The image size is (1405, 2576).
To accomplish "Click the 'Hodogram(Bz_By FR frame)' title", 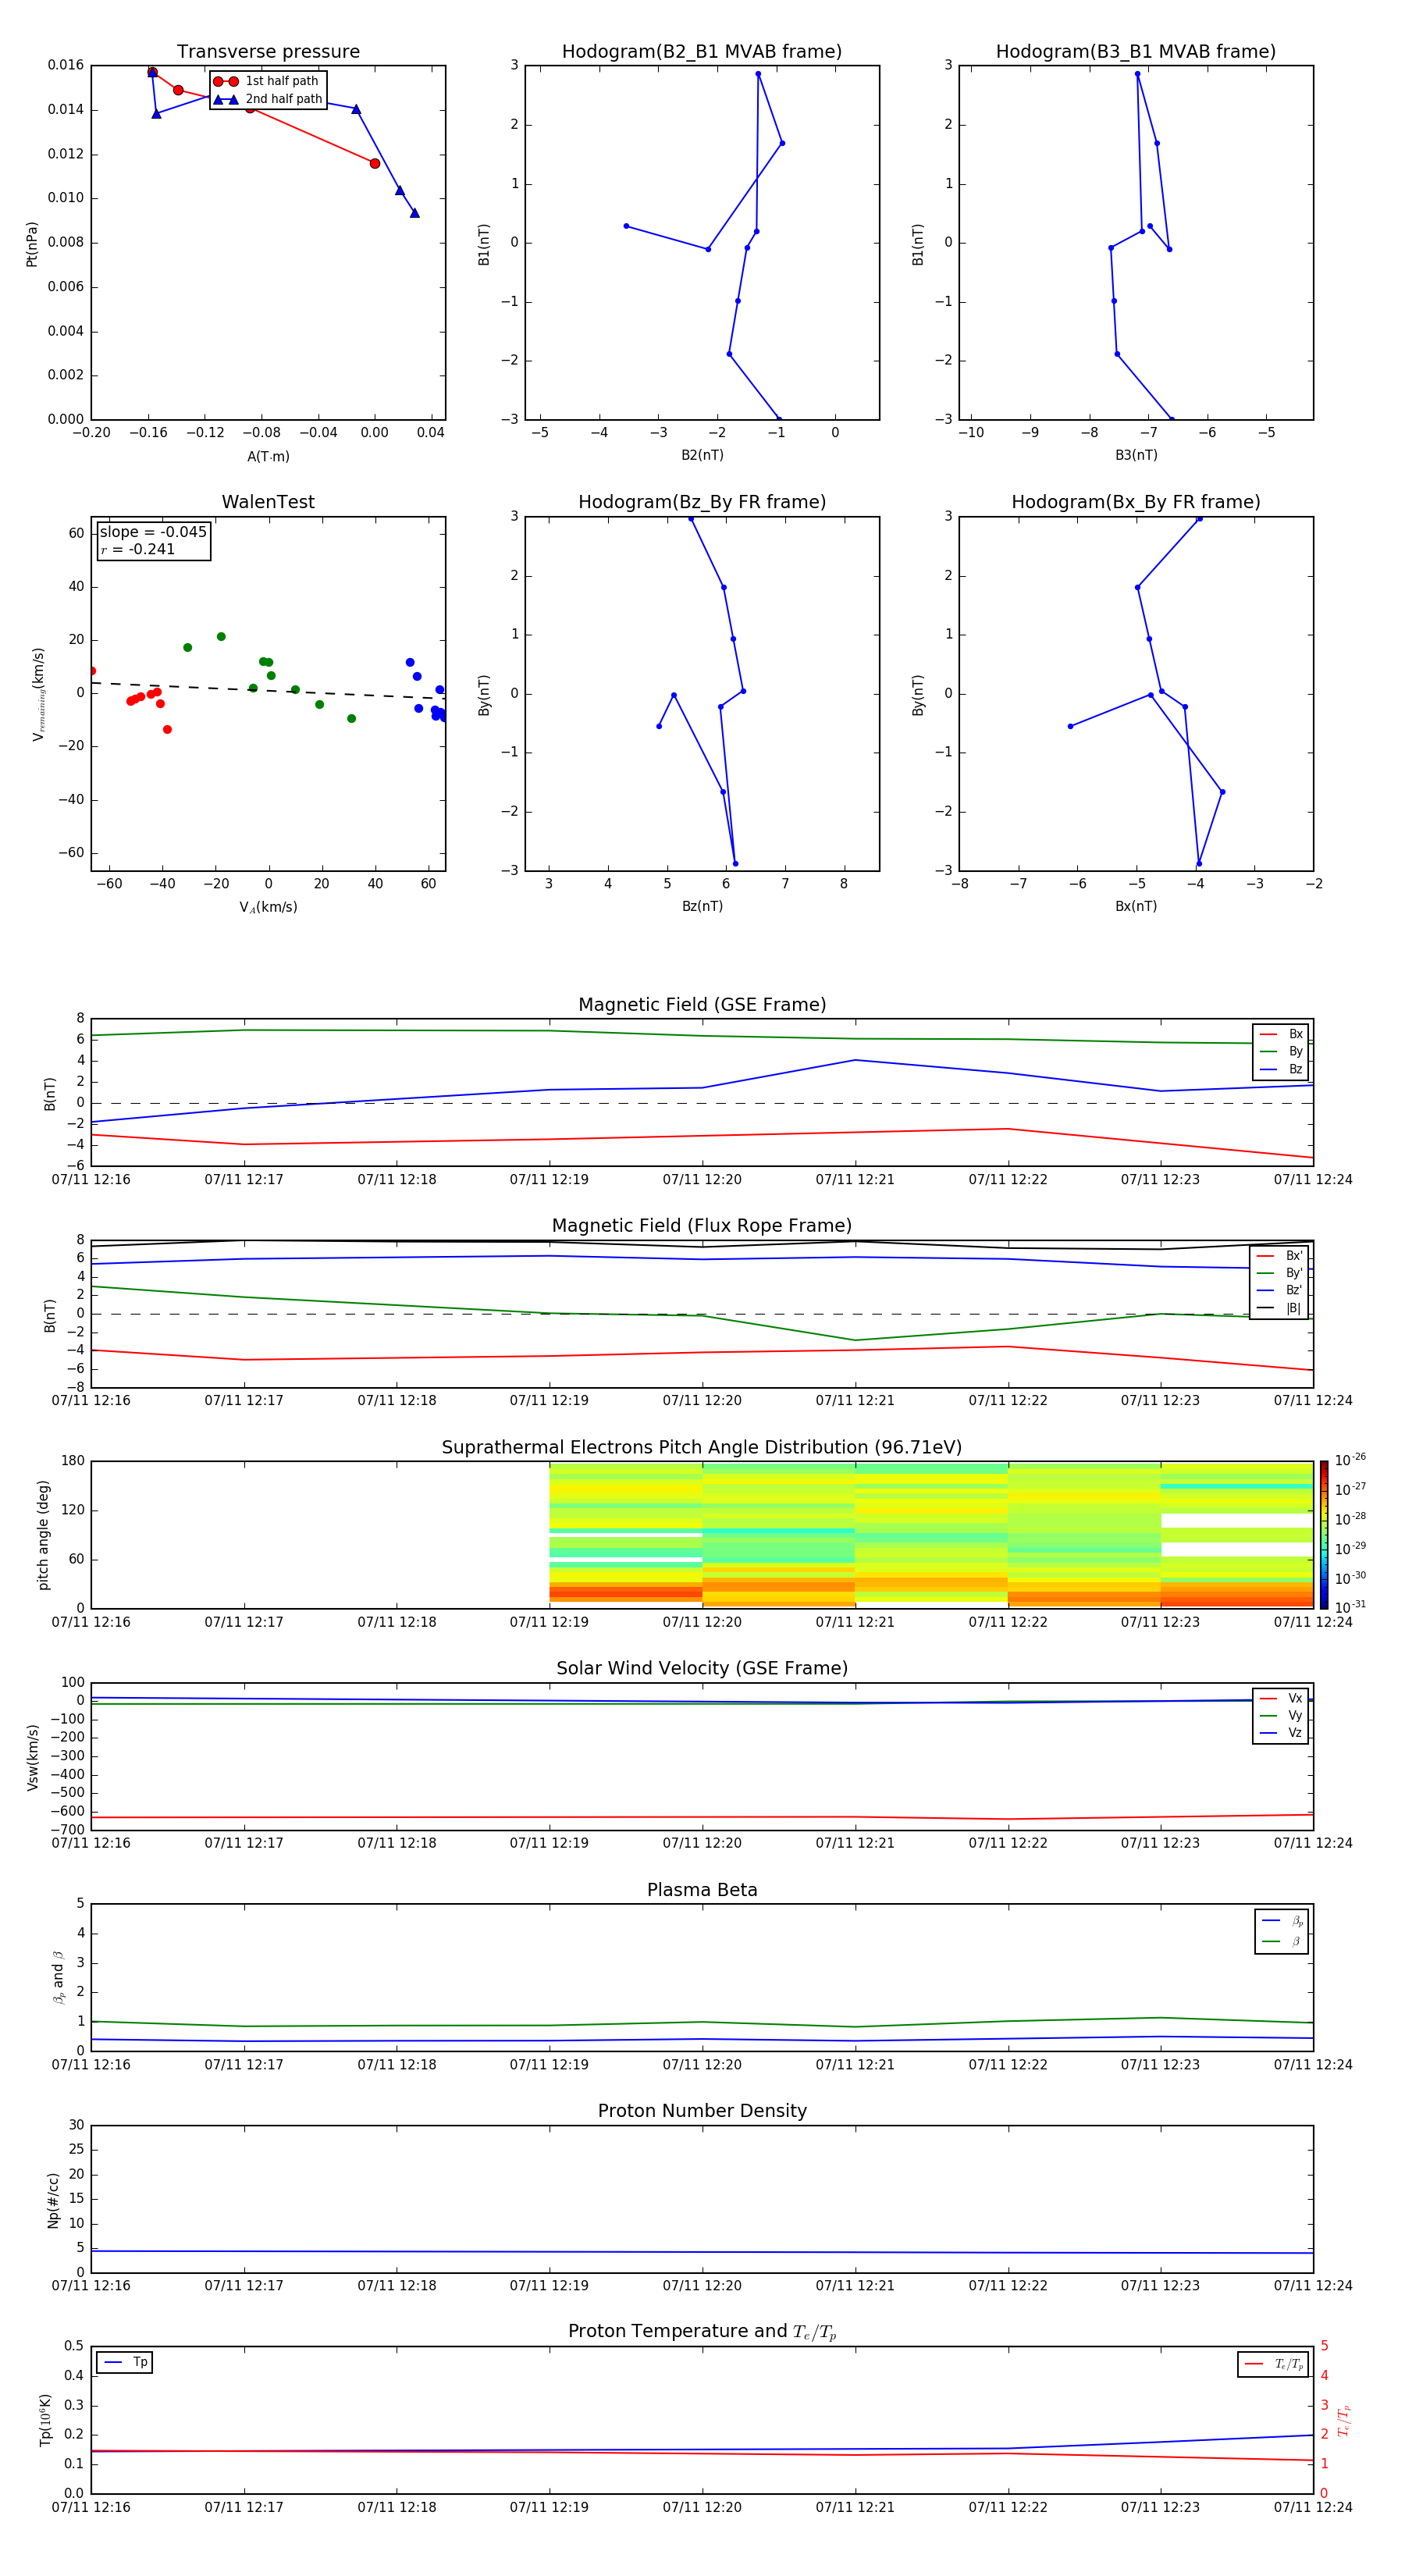I will point(702,502).
